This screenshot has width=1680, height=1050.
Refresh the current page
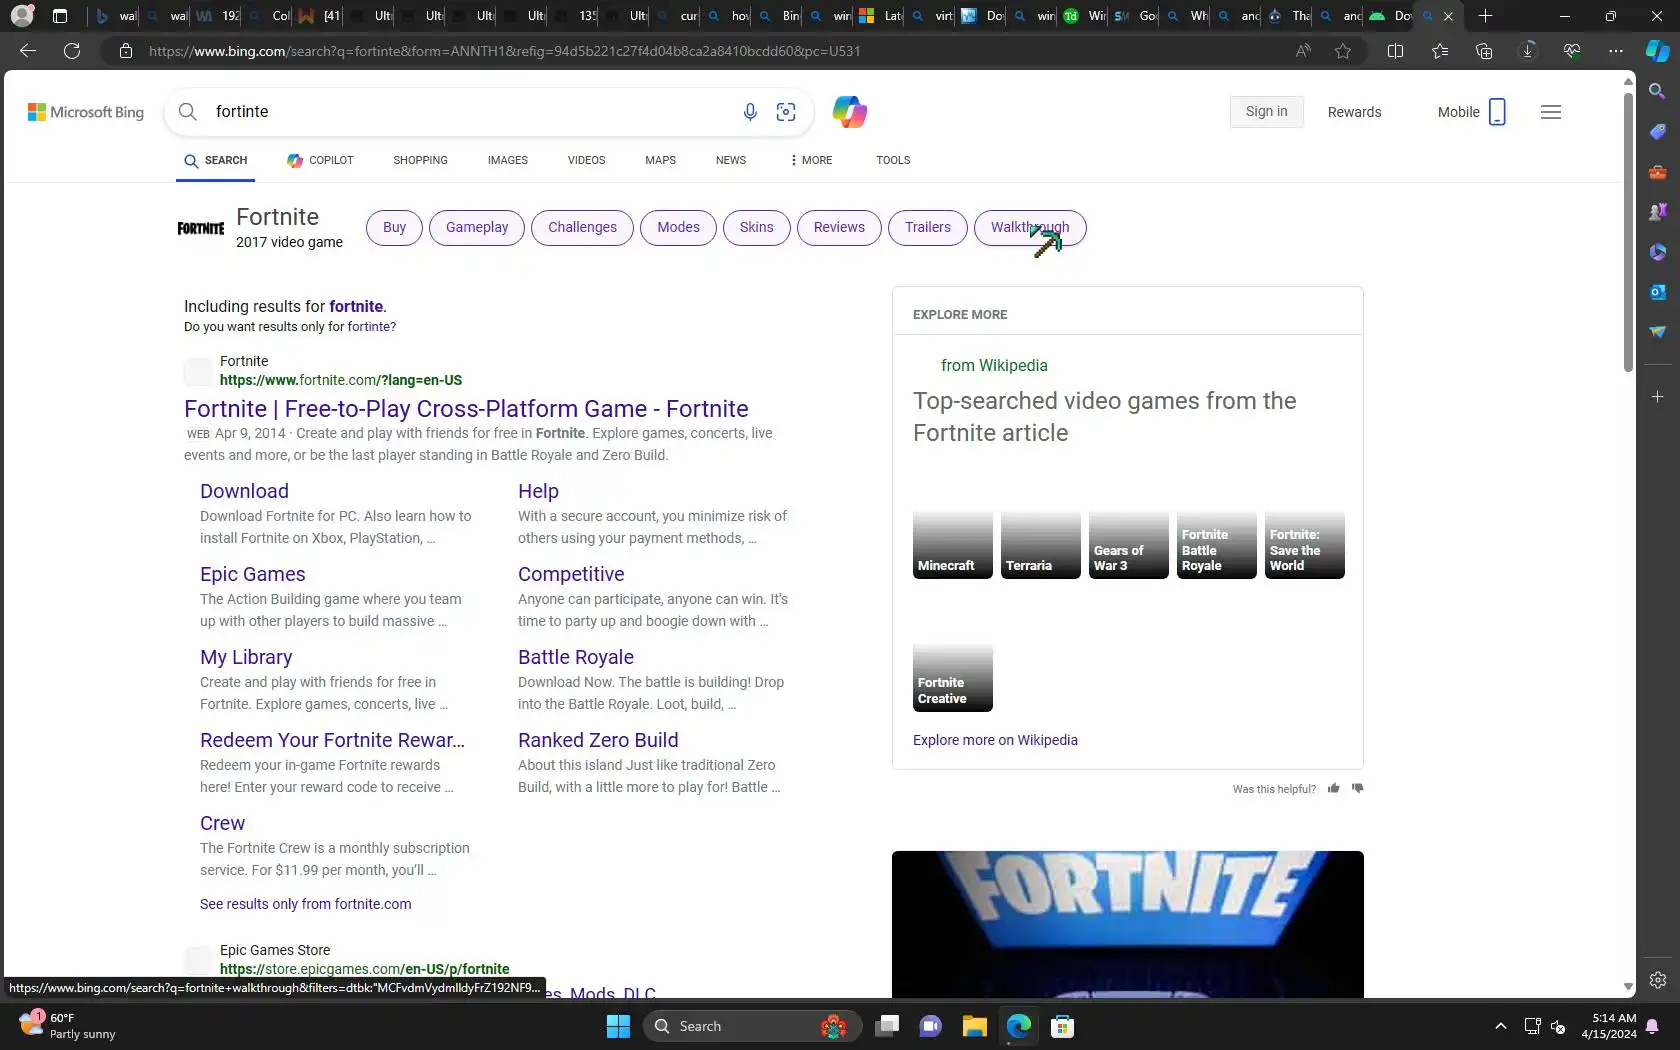click(72, 51)
